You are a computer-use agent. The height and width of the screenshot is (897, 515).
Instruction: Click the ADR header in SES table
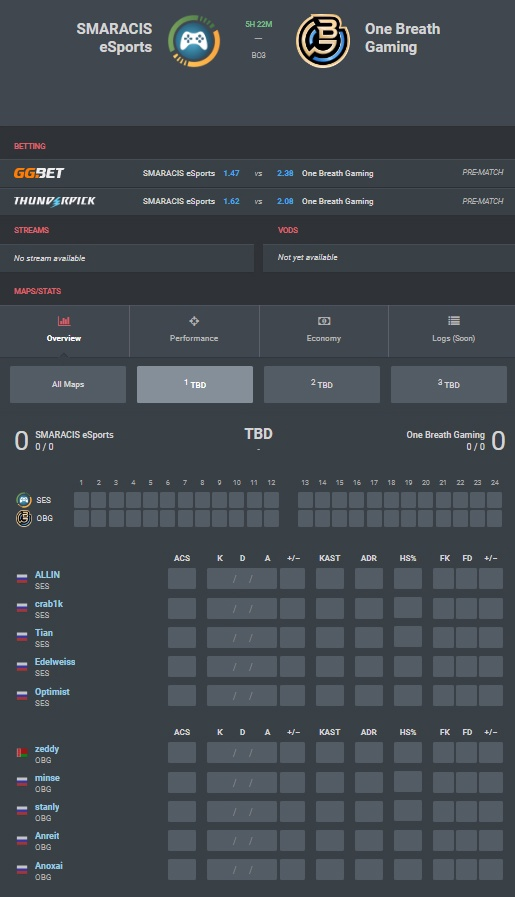click(369, 558)
